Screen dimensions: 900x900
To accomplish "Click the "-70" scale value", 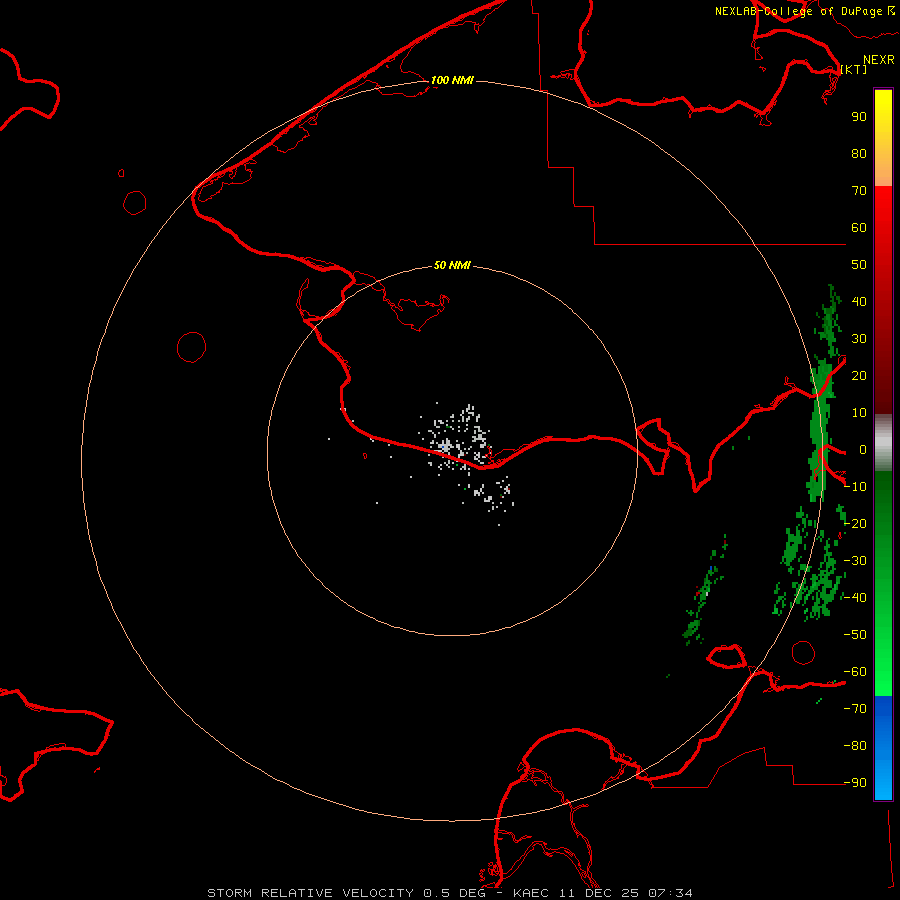I will point(855,709).
